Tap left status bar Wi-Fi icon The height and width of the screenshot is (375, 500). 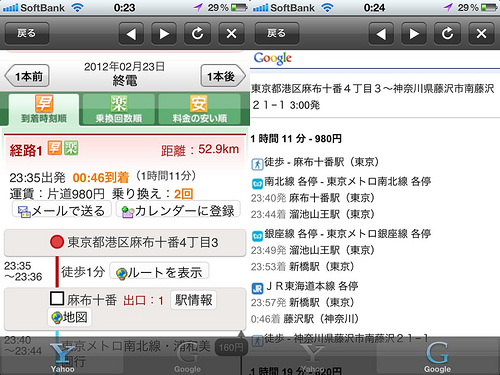(x=77, y=7)
